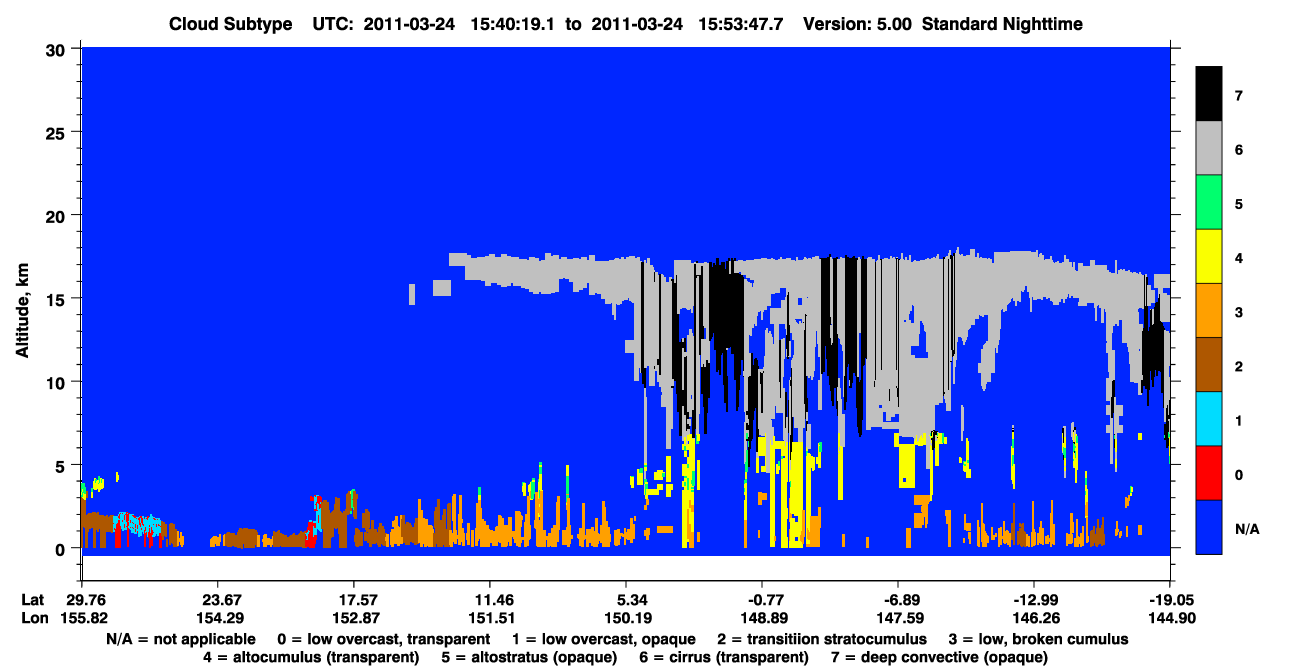The width and height of the screenshot is (1300, 667).
Task: Click legend text '5 = altostratus (opaque)'
Action: pos(528,657)
